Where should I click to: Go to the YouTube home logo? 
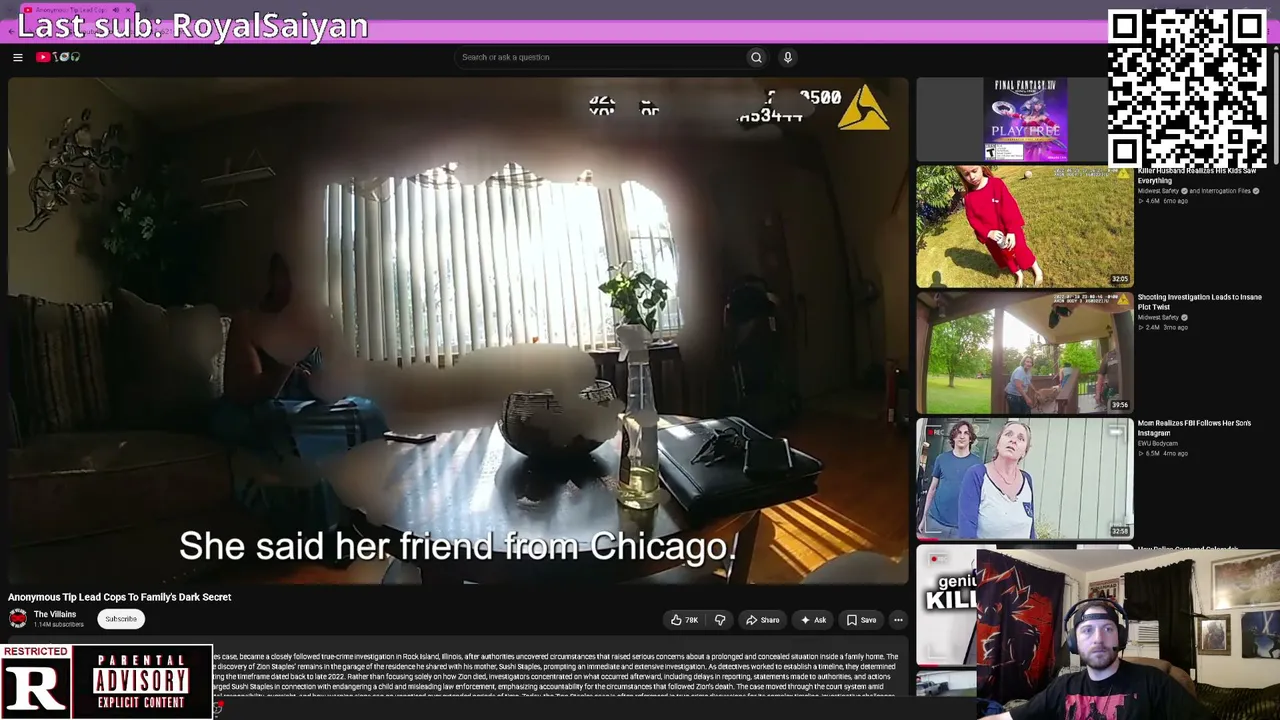(x=58, y=57)
